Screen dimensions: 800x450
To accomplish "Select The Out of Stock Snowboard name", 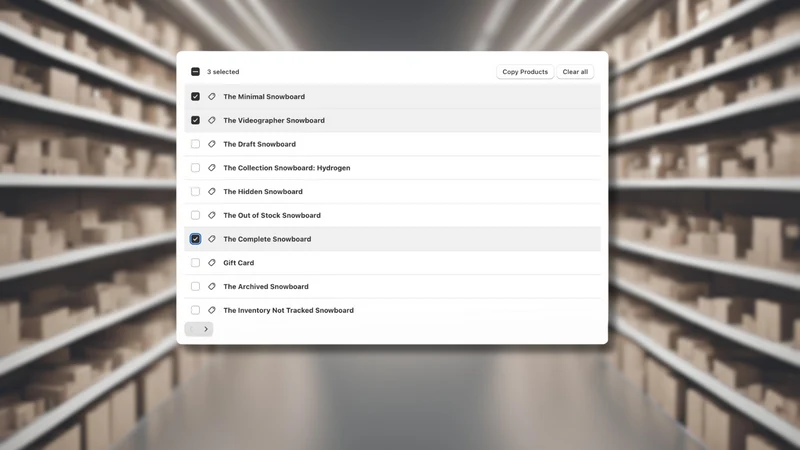I will tap(272, 215).
